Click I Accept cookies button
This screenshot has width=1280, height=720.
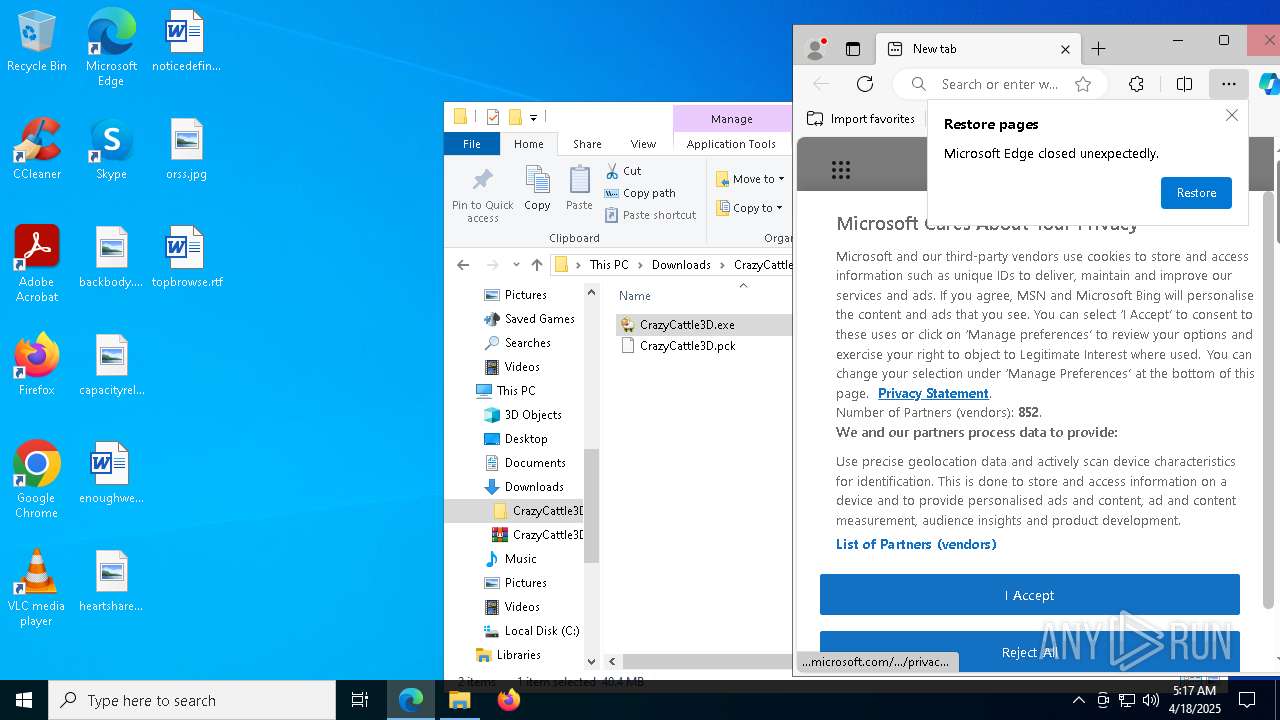1029,595
